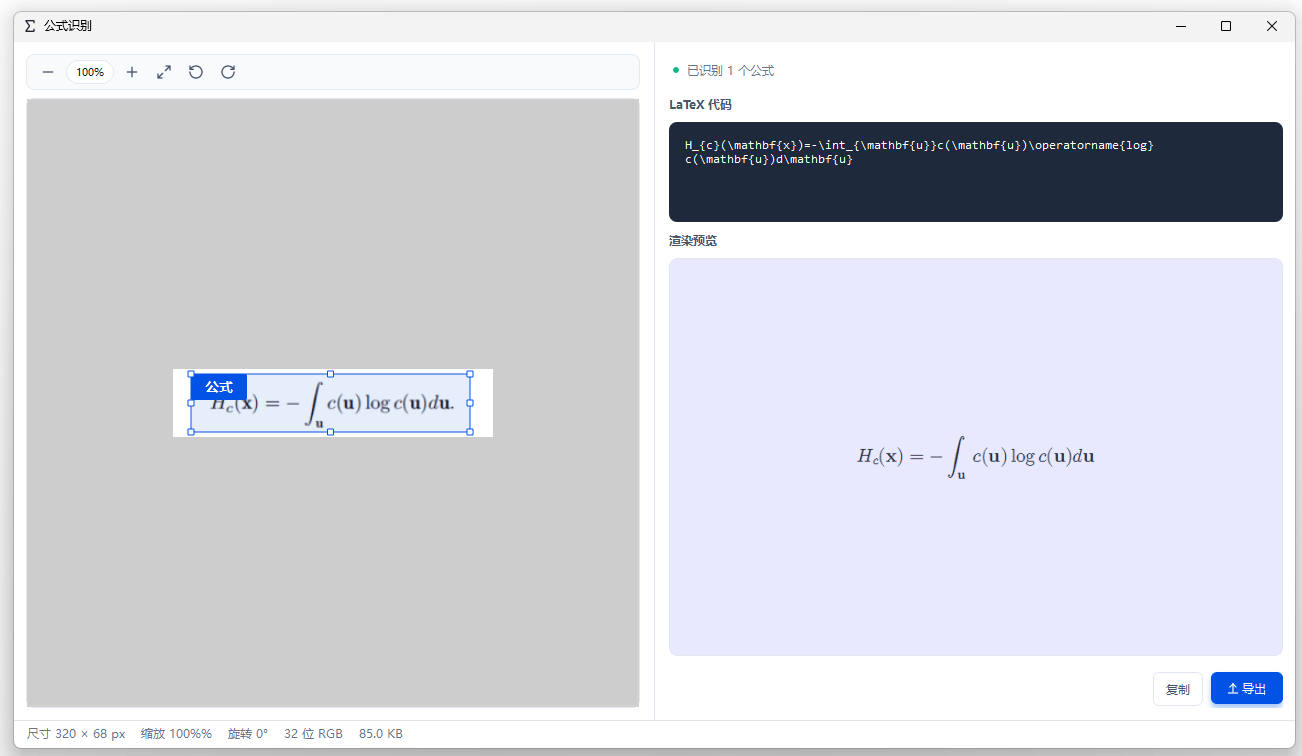
Task: Click the formula image in the canvas
Action: (333, 403)
